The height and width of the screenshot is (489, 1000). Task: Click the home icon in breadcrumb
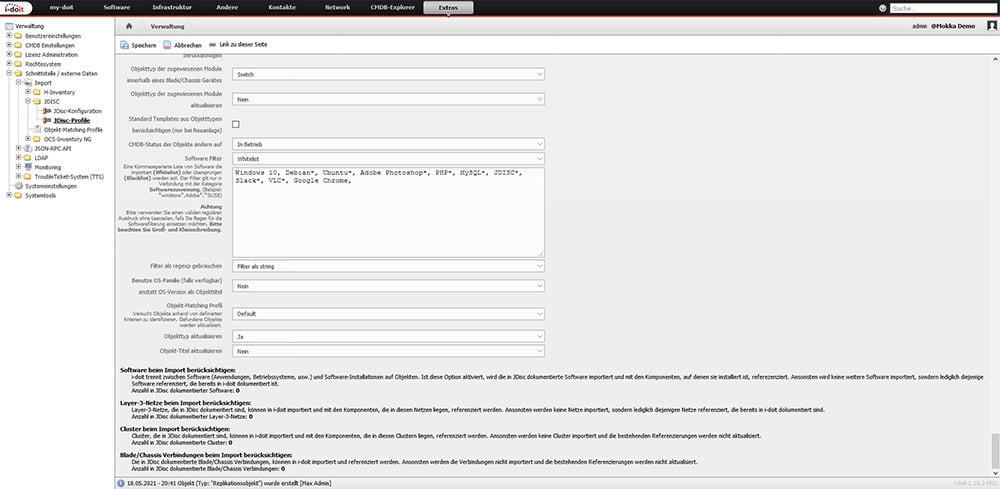tap(129, 26)
